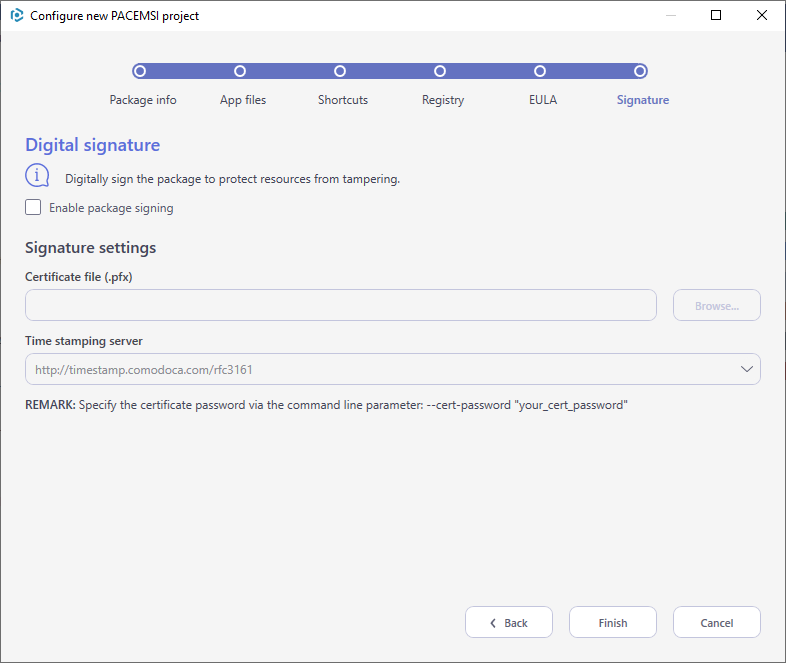Focus the Certificate file (.pfx) input field
Screen dimensions: 786x663
(341, 305)
